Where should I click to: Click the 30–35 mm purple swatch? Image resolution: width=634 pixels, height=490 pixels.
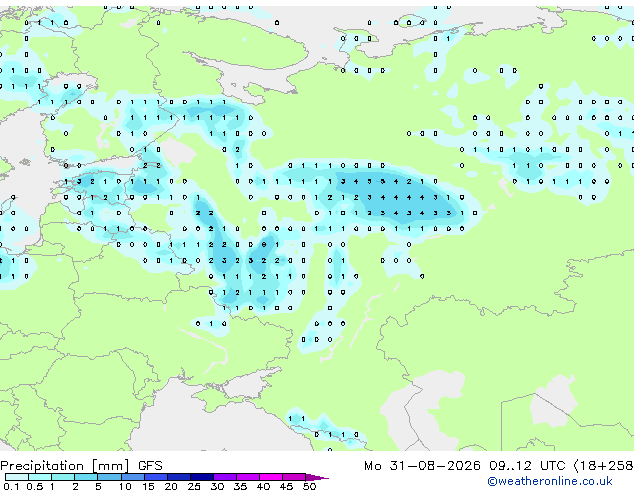(224, 477)
